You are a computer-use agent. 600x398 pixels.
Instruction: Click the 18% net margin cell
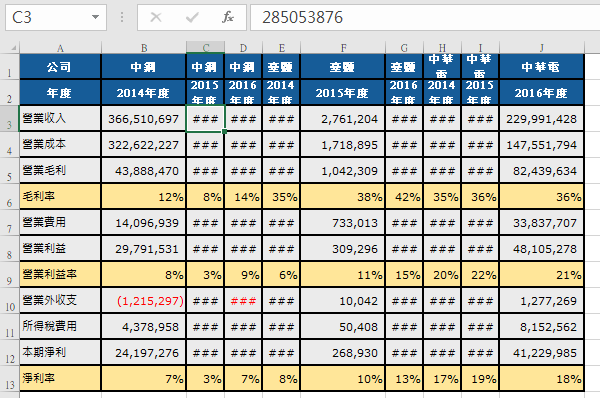[541, 379]
